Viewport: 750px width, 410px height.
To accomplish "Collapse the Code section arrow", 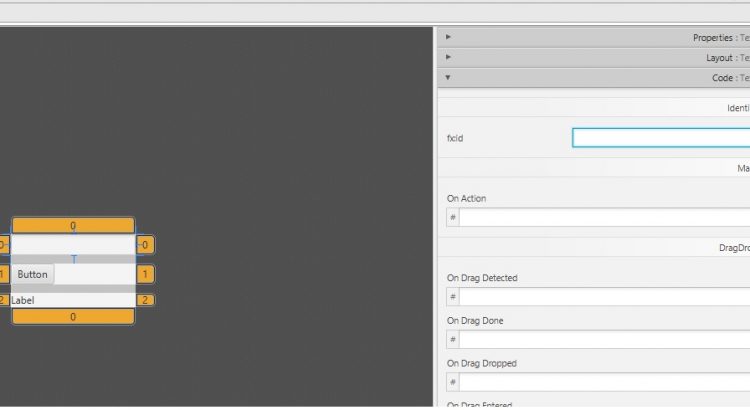I will pyautogui.click(x=448, y=77).
